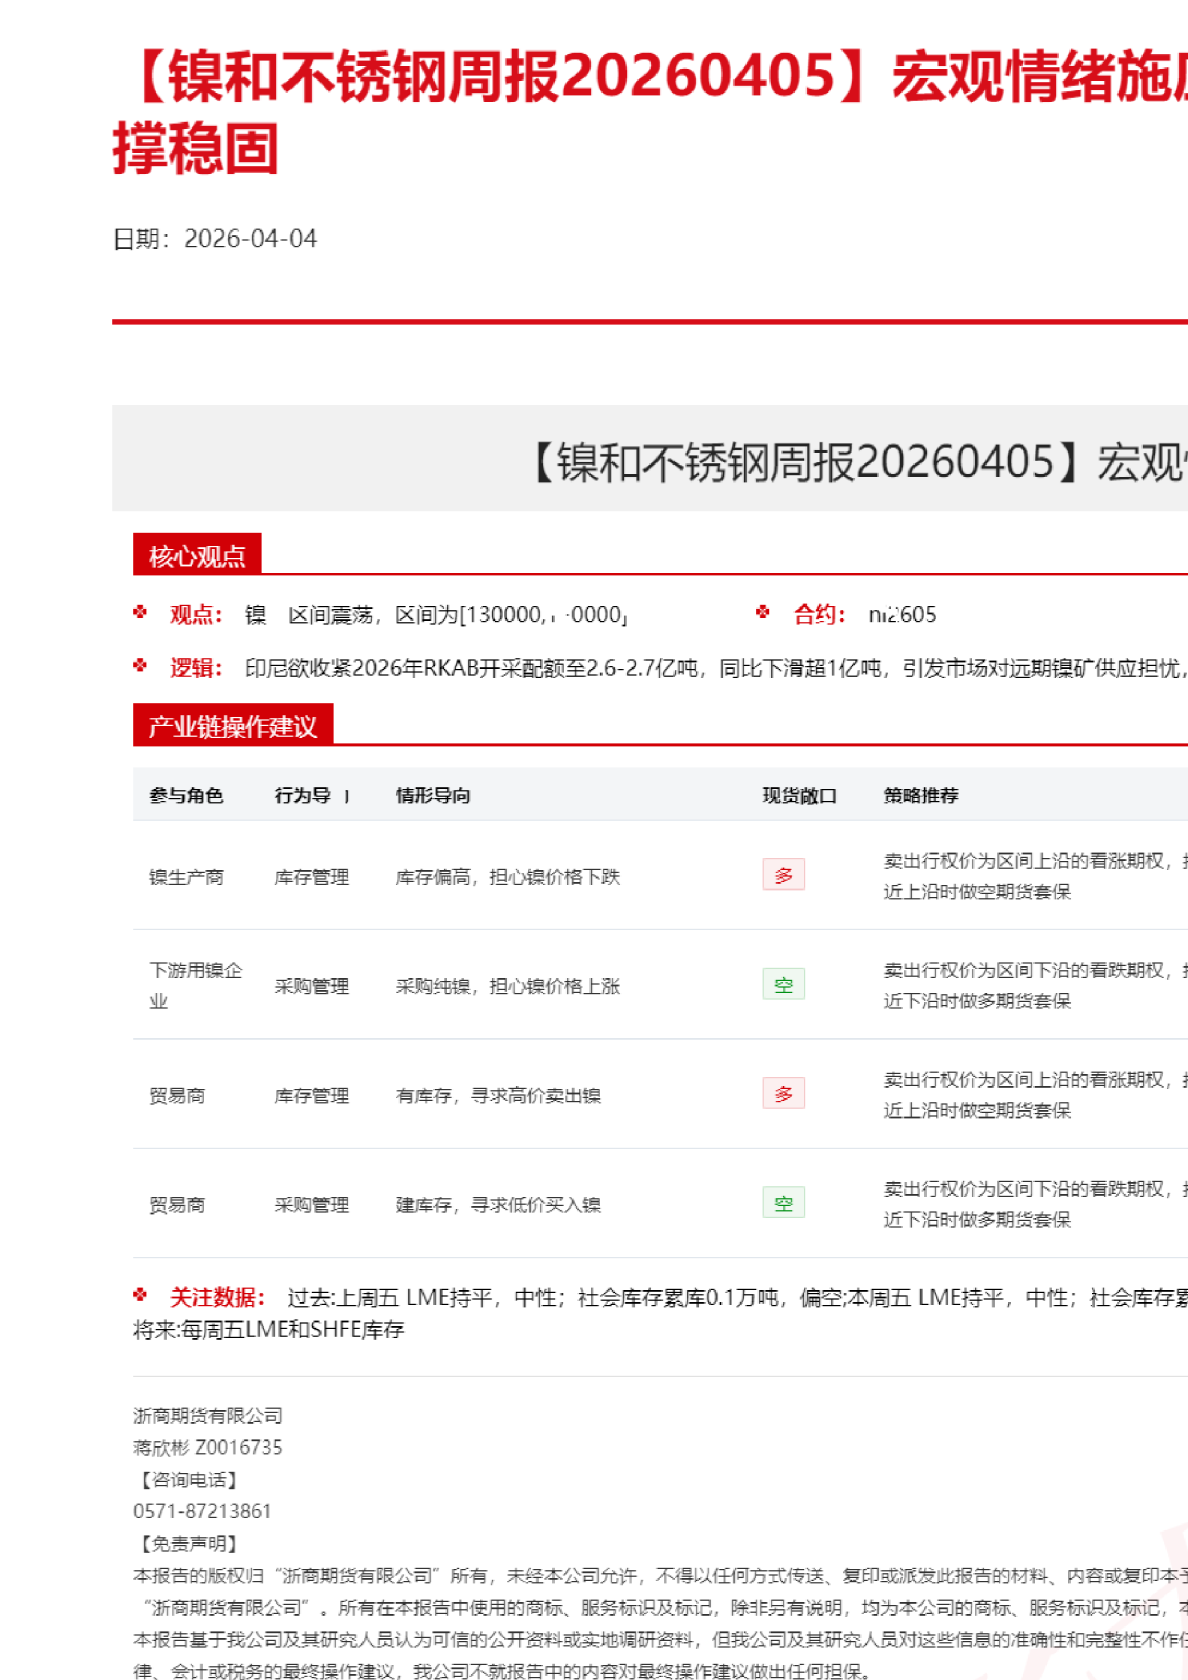Click the 现货敞口 column header
Image resolution: width=1188 pixels, height=1680 pixels.
coord(800,796)
